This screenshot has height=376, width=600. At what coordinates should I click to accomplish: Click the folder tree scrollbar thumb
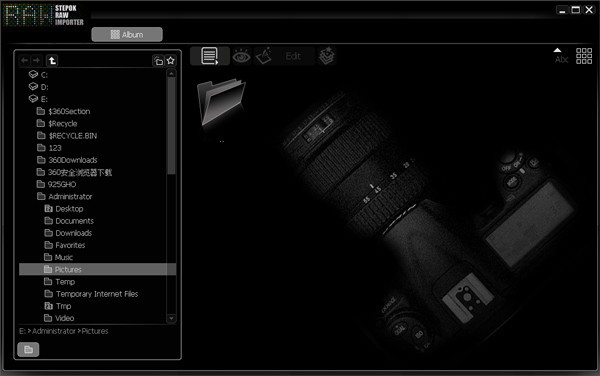(x=171, y=125)
